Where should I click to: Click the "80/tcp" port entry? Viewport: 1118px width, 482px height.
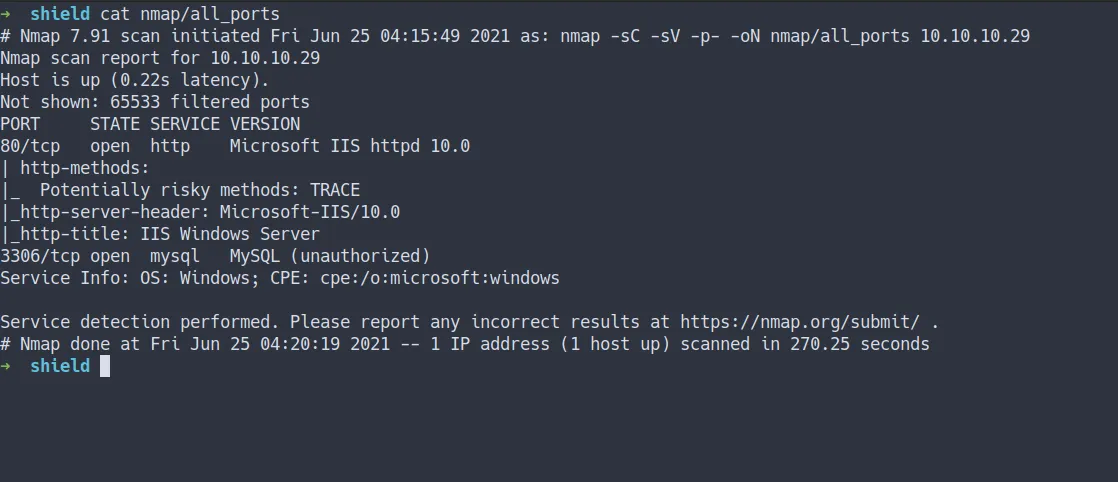pos(30,146)
